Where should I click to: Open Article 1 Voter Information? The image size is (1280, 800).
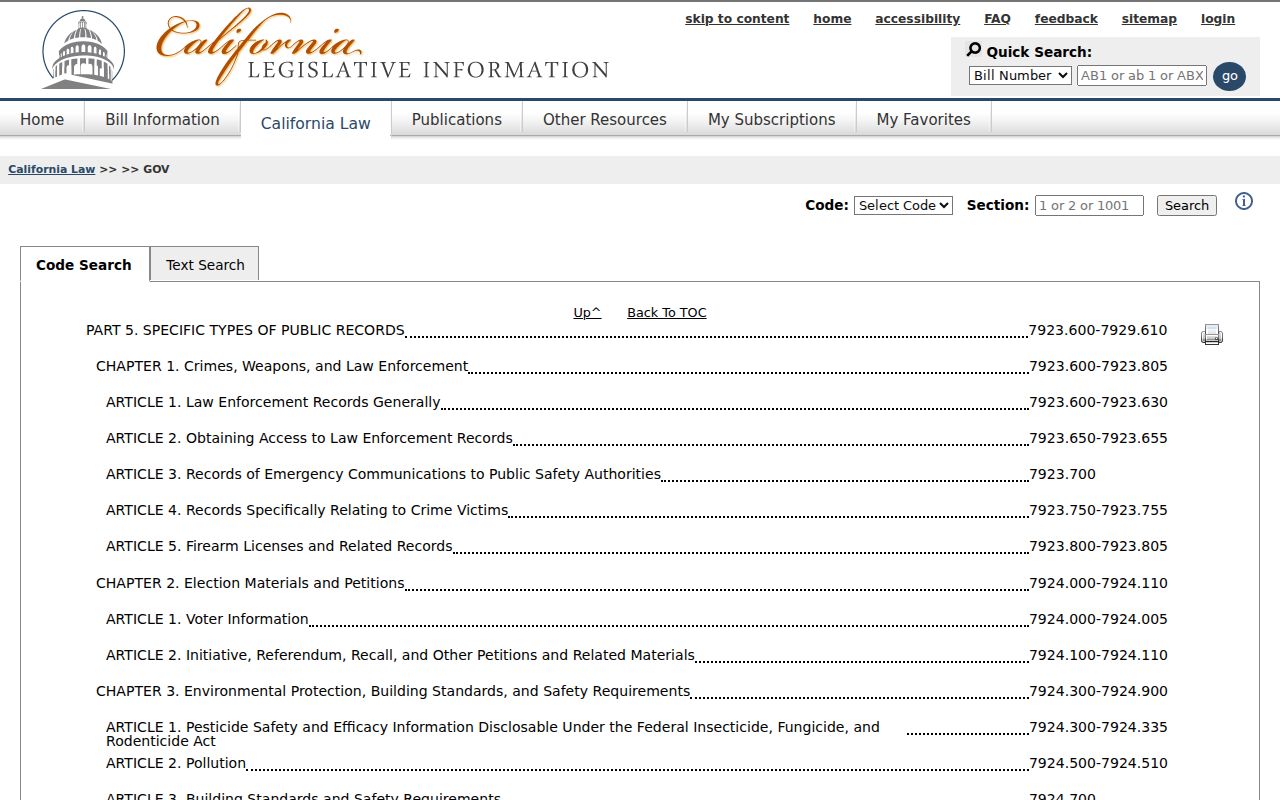(x=207, y=619)
